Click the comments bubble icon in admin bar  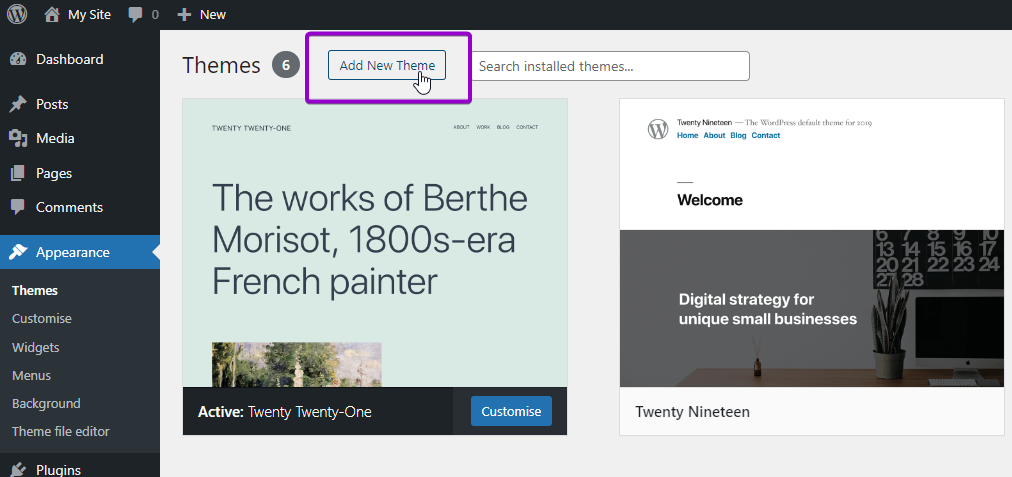(135, 15)
